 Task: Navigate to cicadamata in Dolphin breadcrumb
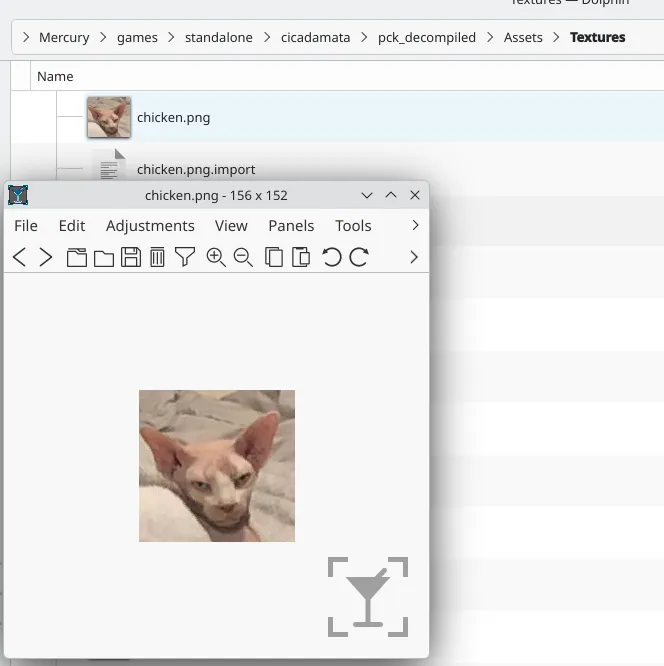pos(316,37)
